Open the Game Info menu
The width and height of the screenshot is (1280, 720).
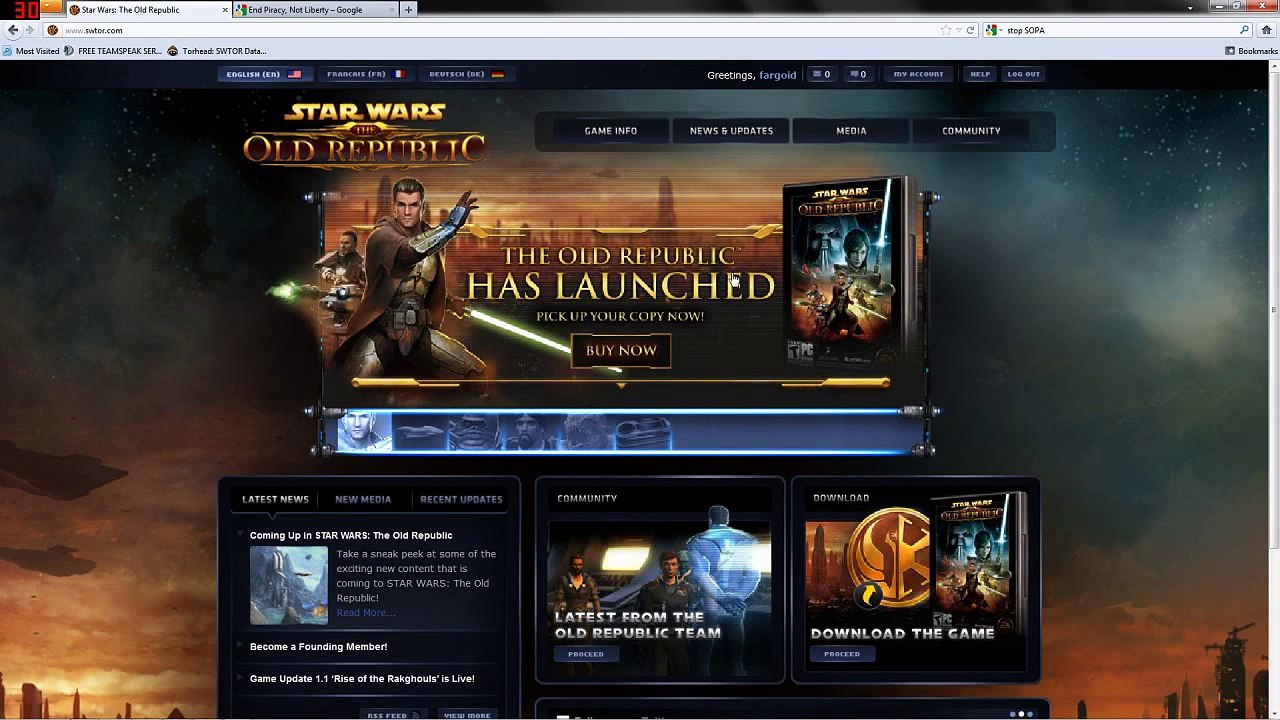610,131
